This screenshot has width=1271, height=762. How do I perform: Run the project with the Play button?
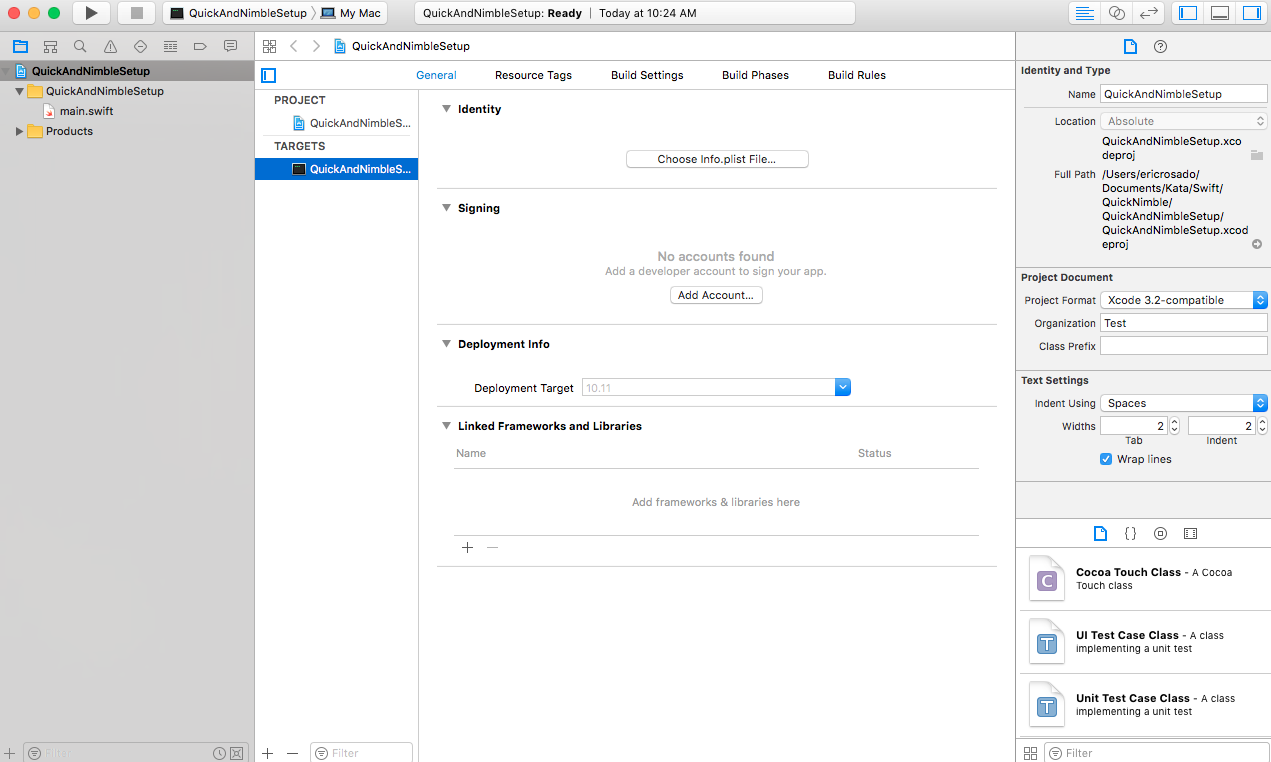click(91, 13)
